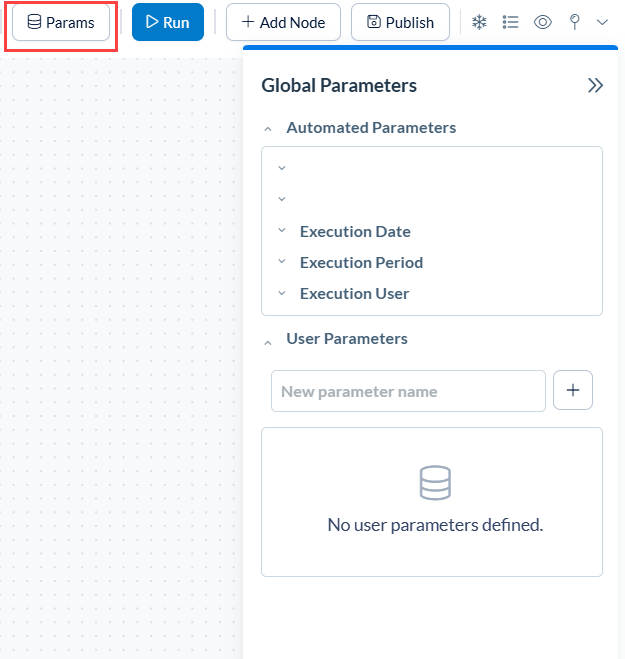Open the list view icon

[510, 22]
